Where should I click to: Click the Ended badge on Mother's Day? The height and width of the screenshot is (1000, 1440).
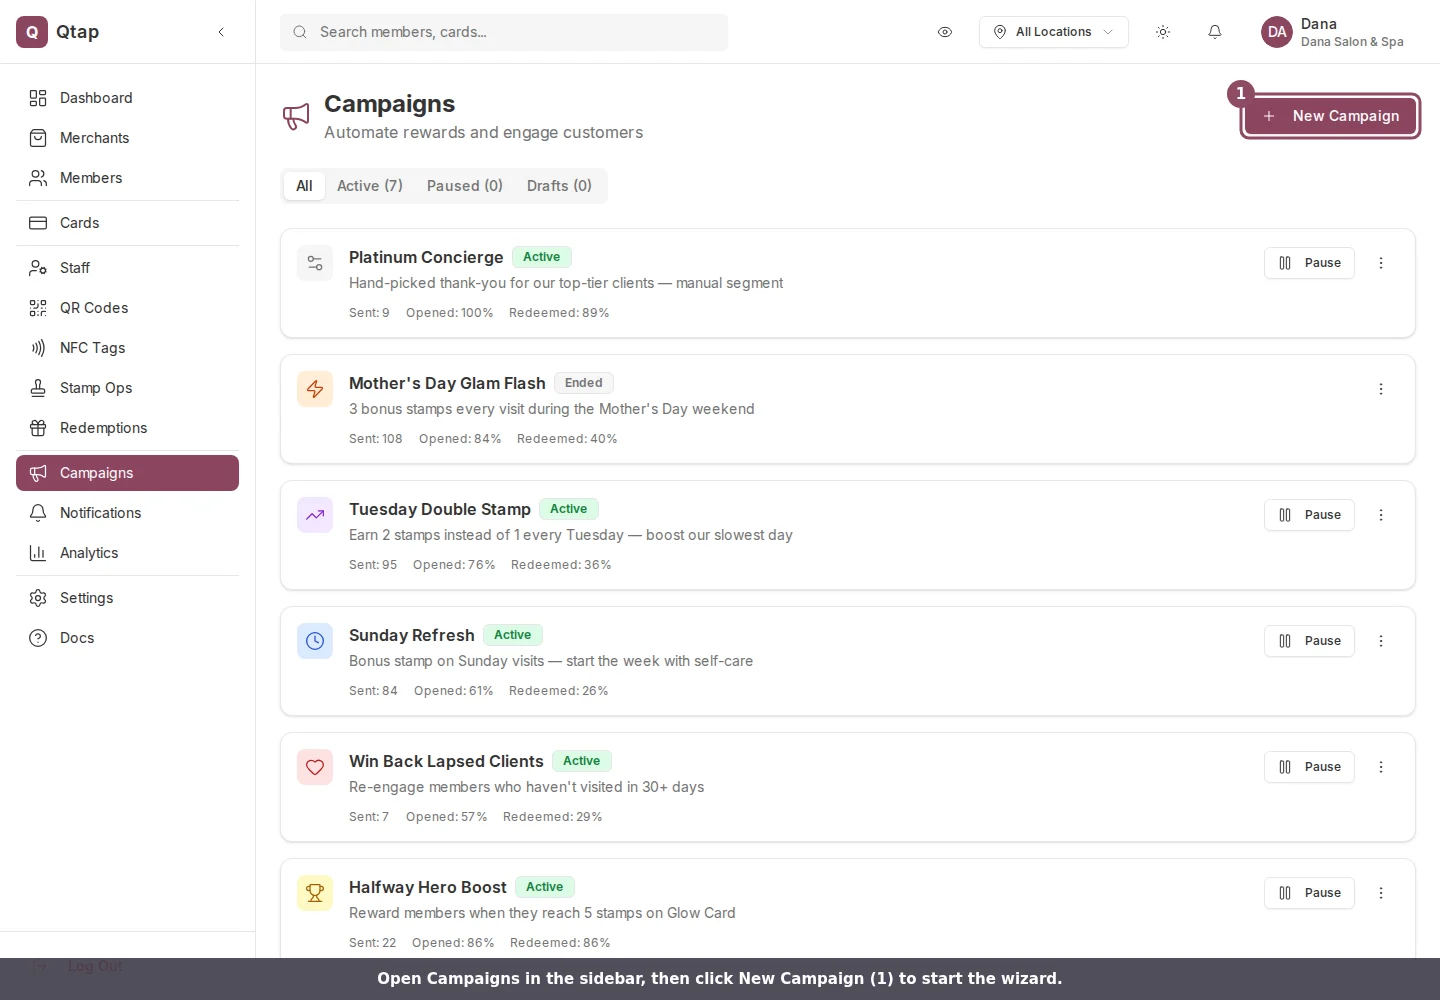(x=584, y=383)
